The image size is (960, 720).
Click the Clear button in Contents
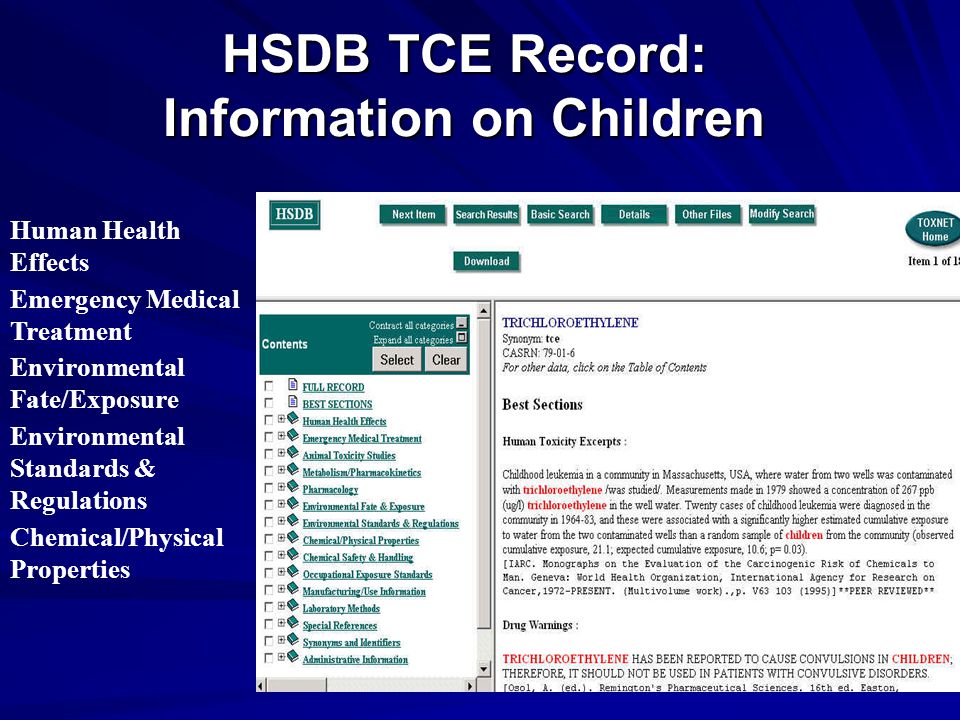tap(446, 360)
